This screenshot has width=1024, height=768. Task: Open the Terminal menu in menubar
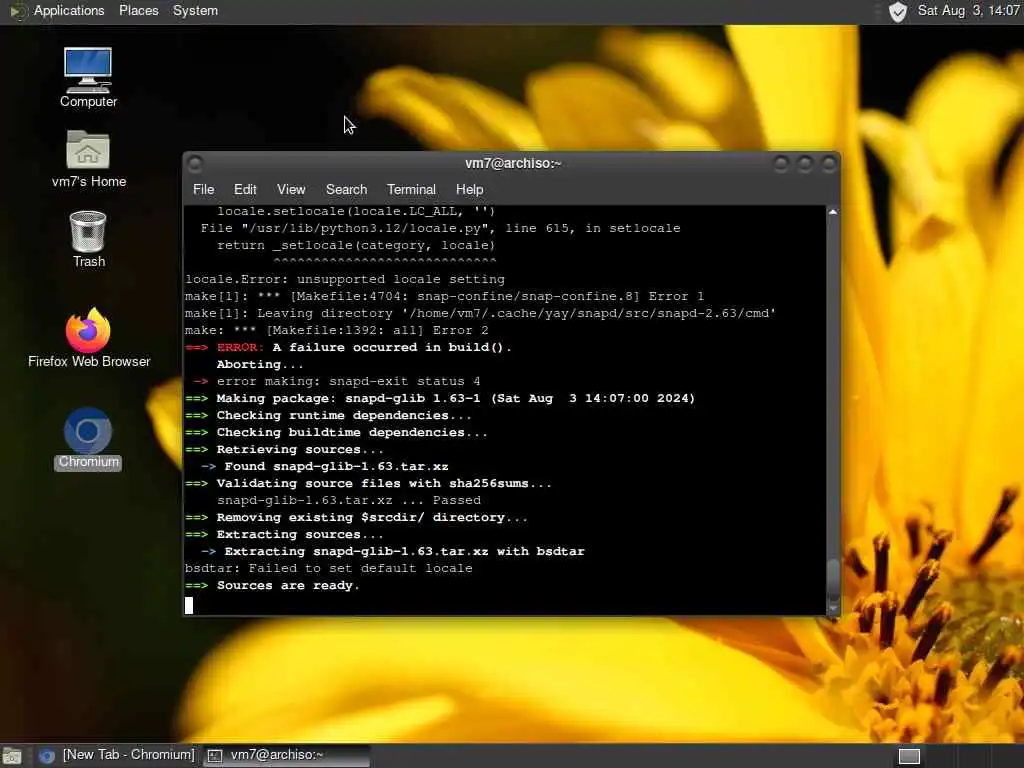click(411, 189)
